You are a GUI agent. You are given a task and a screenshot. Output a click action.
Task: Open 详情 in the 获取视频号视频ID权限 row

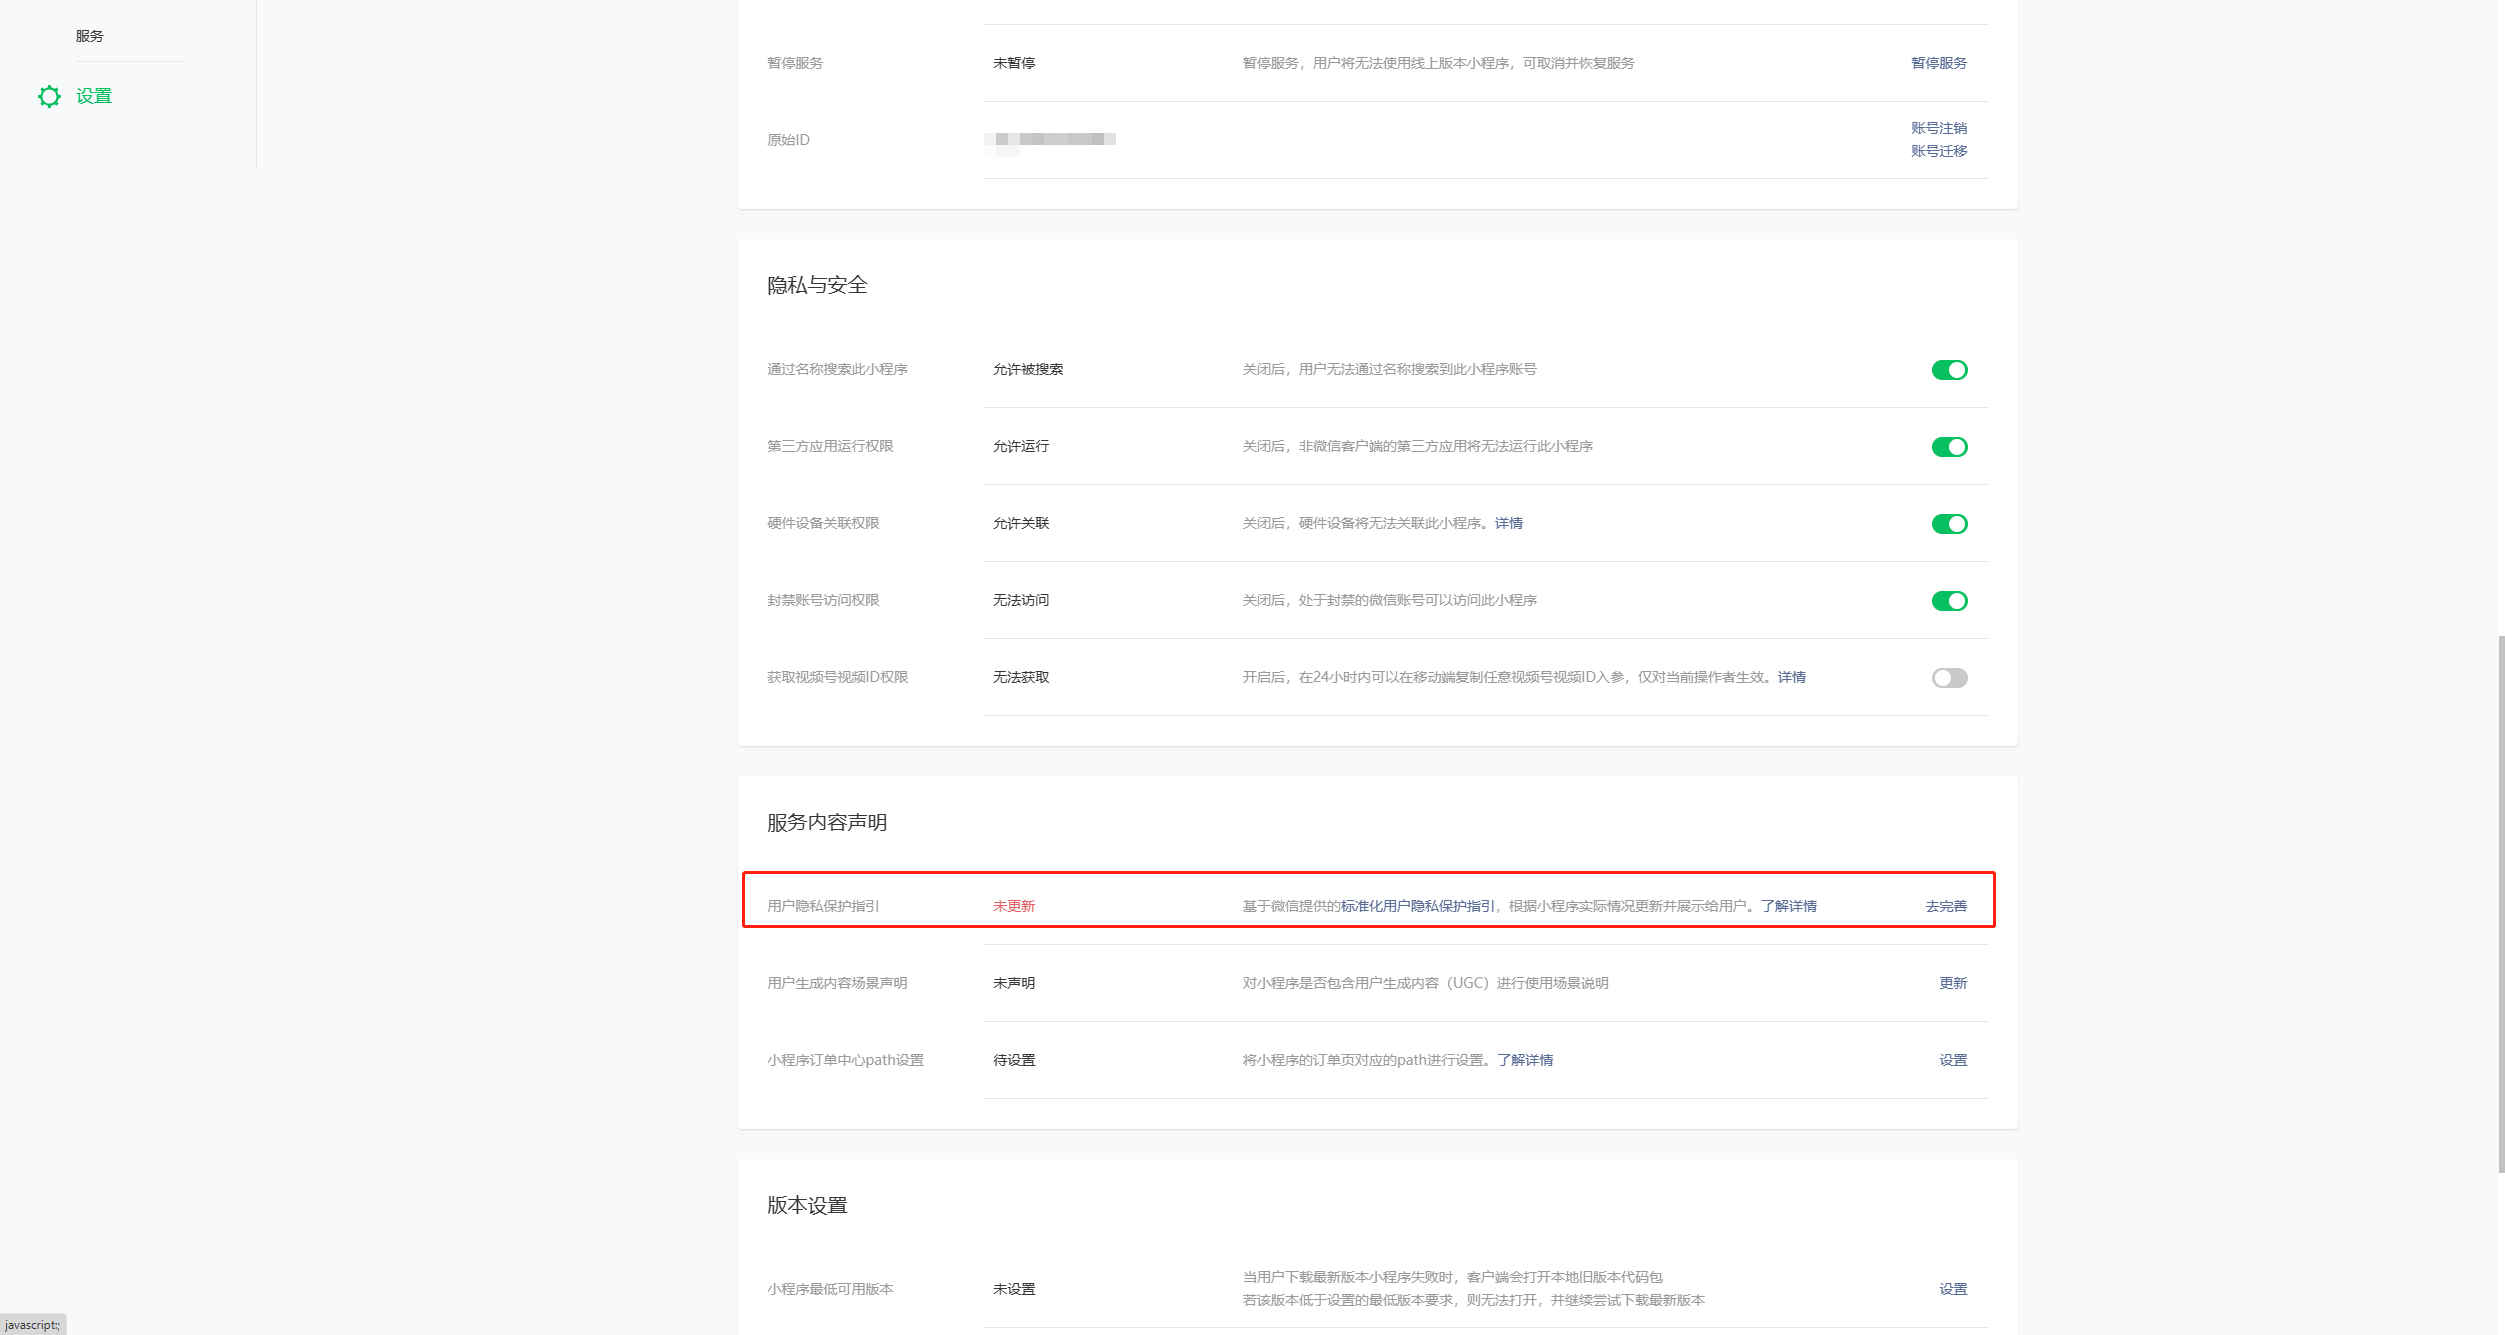[x=1791, y=677]
